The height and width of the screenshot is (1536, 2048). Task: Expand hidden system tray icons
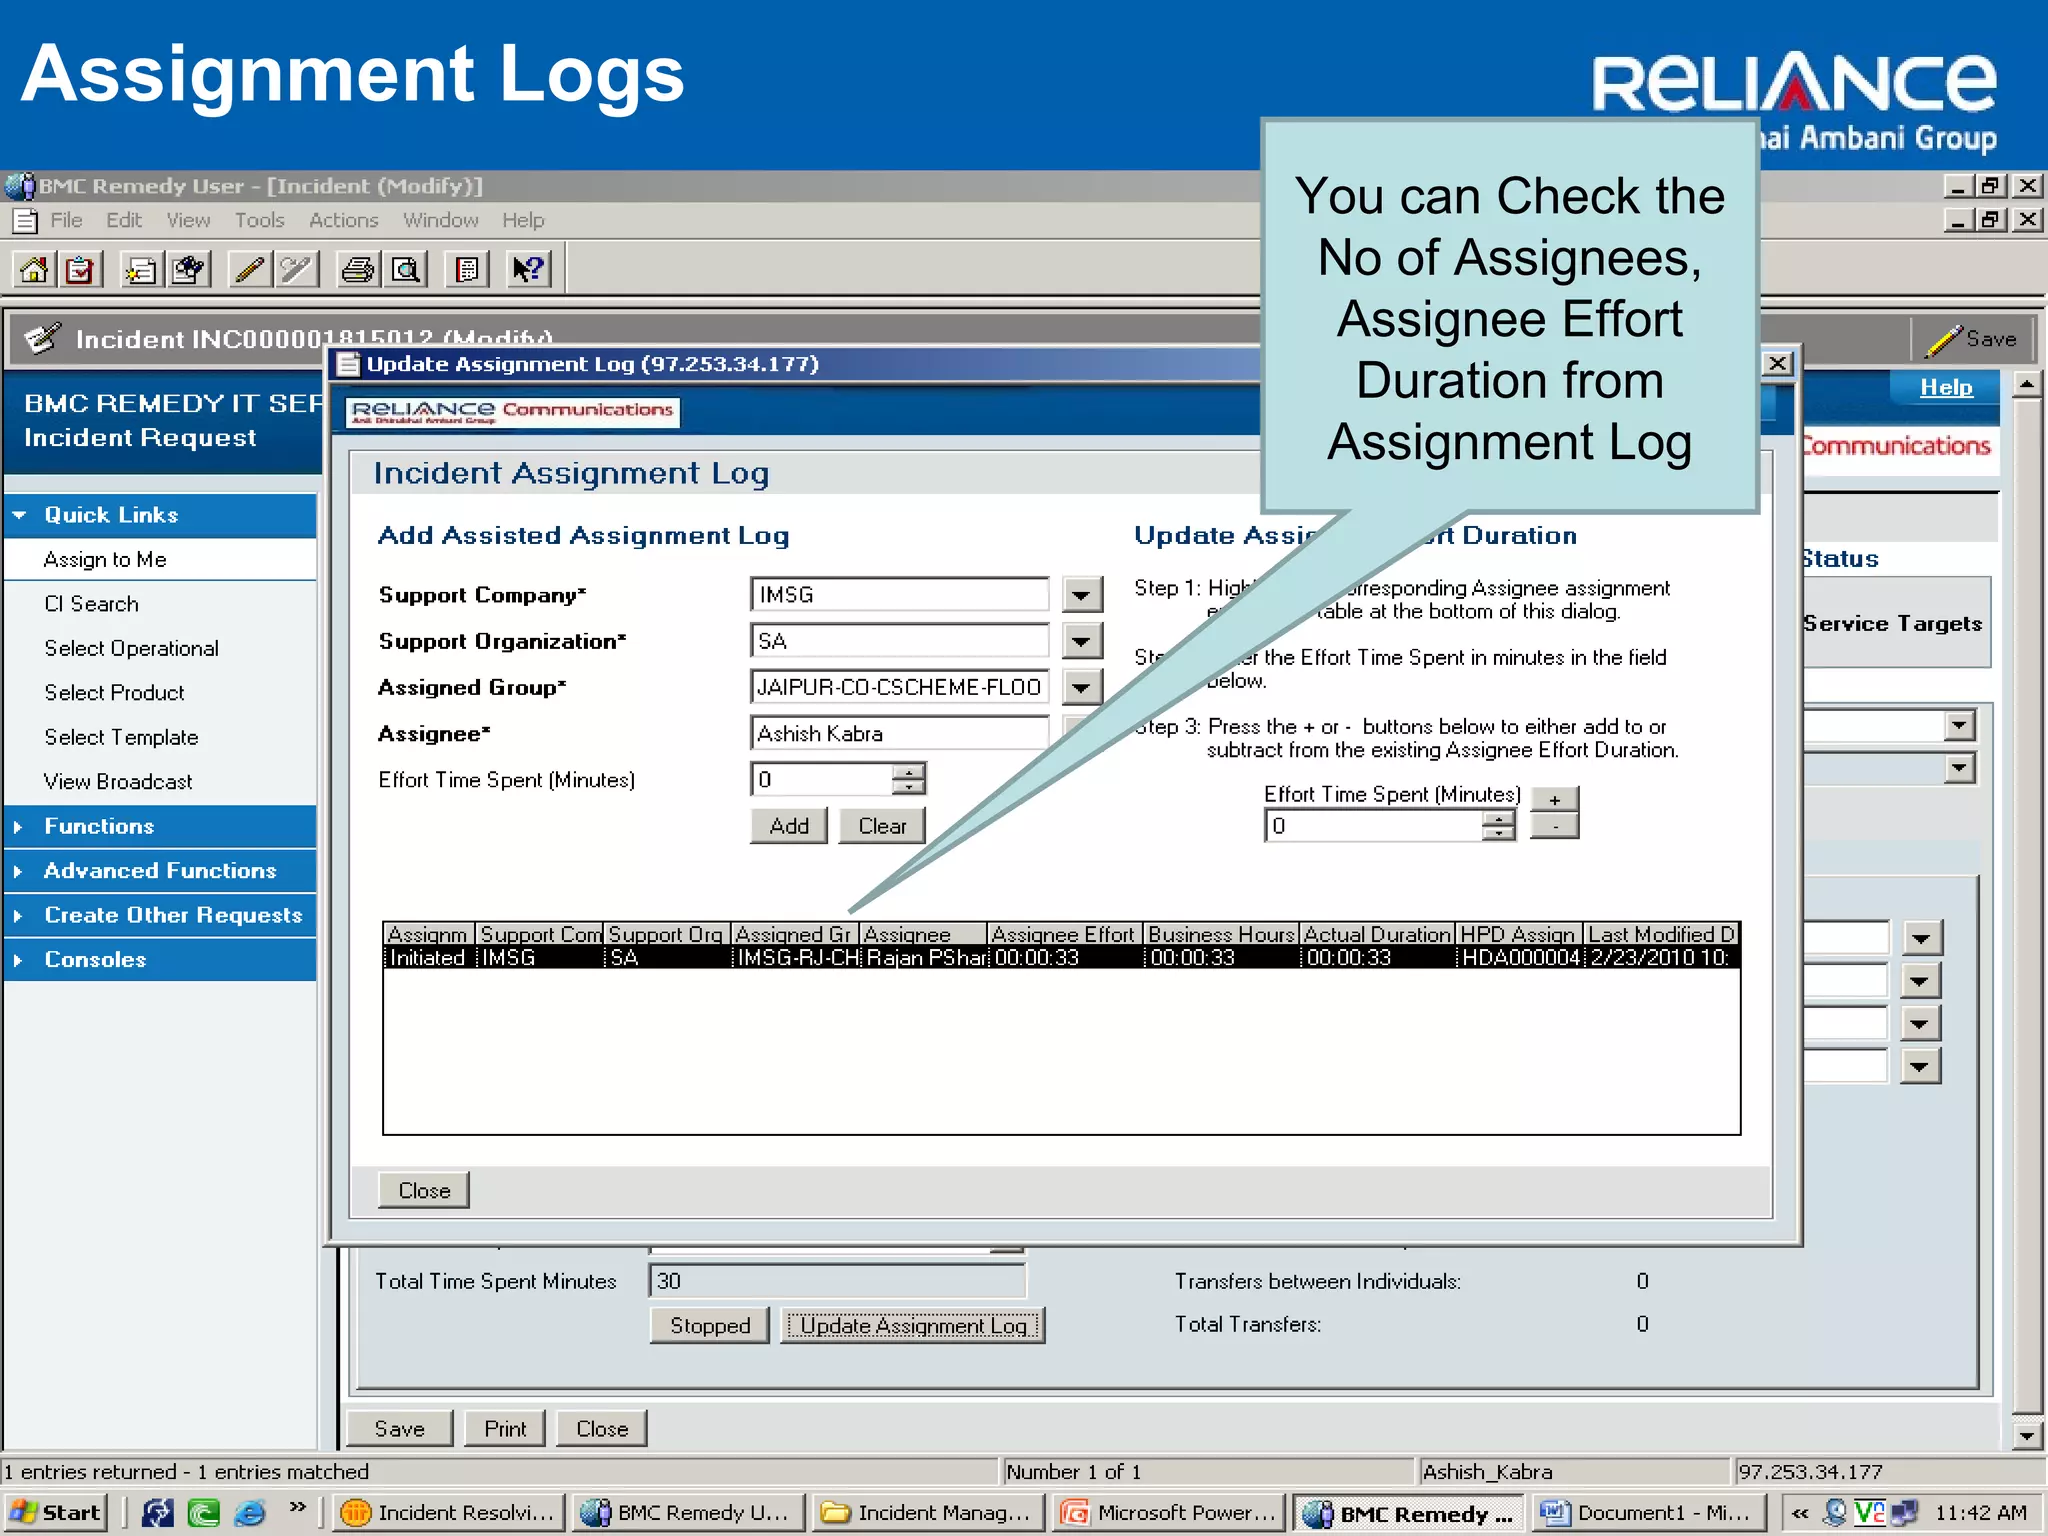(1800, 1513)
